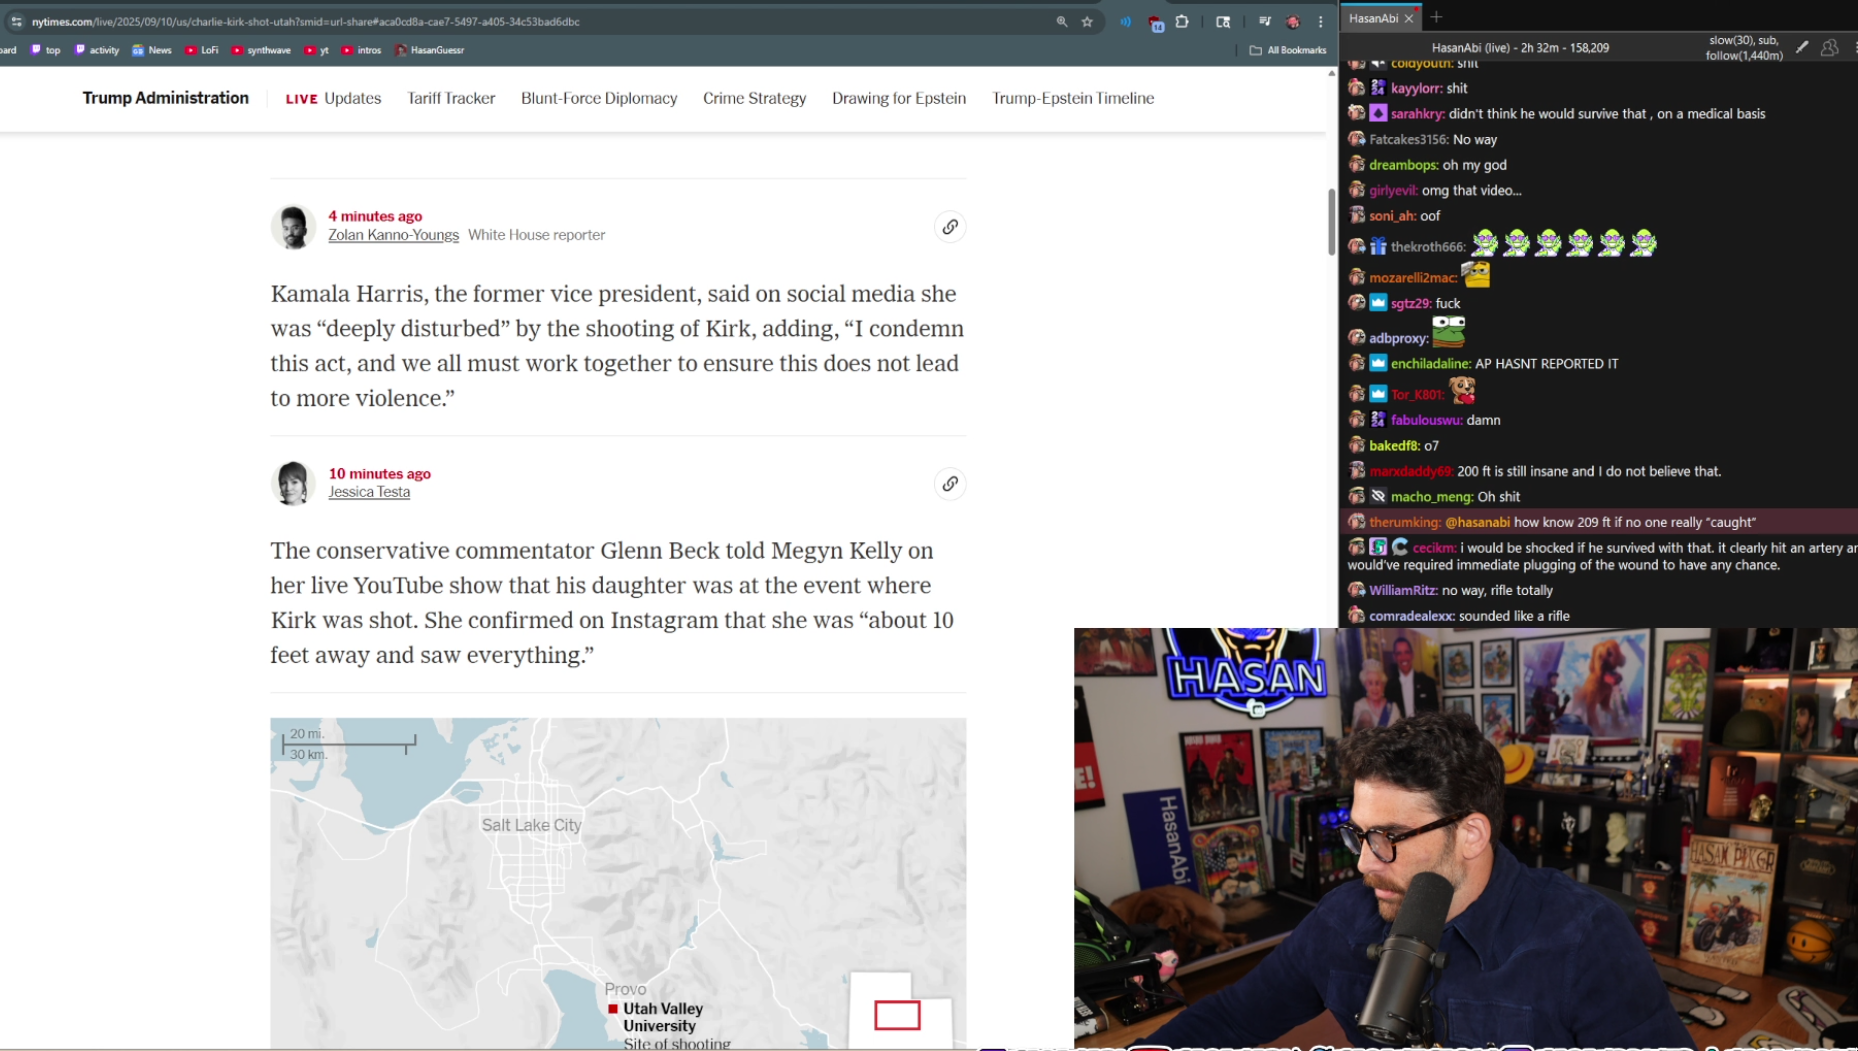Click the chat moderation sword icon
1858x1051 pixels.
[1802, 47]
